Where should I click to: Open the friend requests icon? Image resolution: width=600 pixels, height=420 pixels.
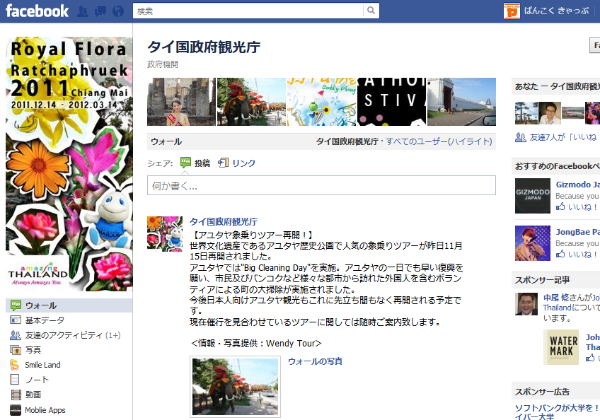click(x=83, y=11)
